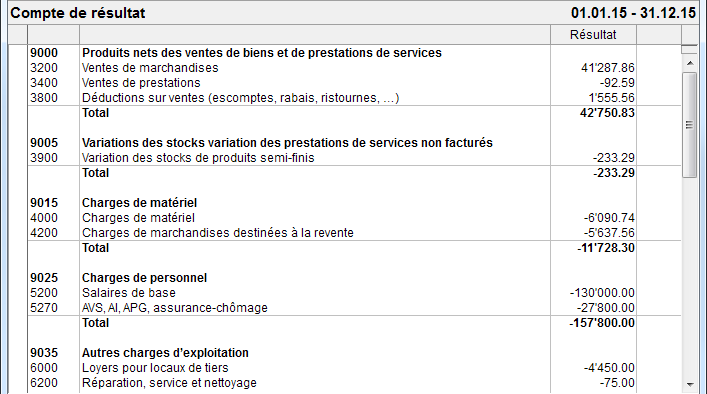Click the split handle above the scrollbar
This screenshot has width=707, height=394.
click(x=690, y=49)
